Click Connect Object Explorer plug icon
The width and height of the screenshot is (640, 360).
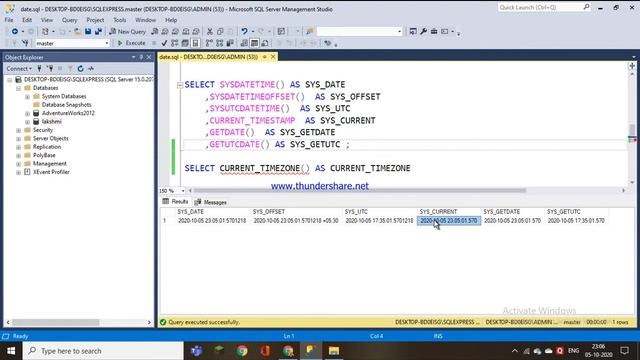pos(39,69)
